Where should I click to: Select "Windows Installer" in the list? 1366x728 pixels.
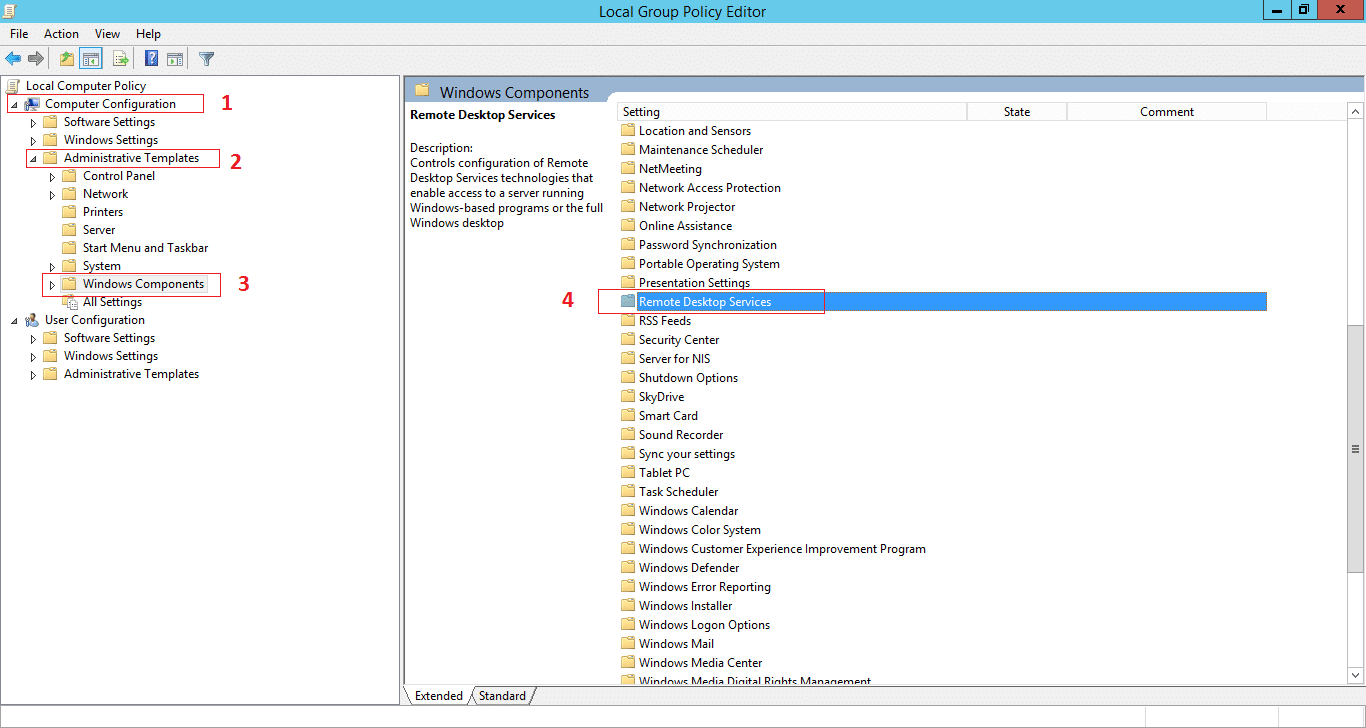click(x=686, y=606)
